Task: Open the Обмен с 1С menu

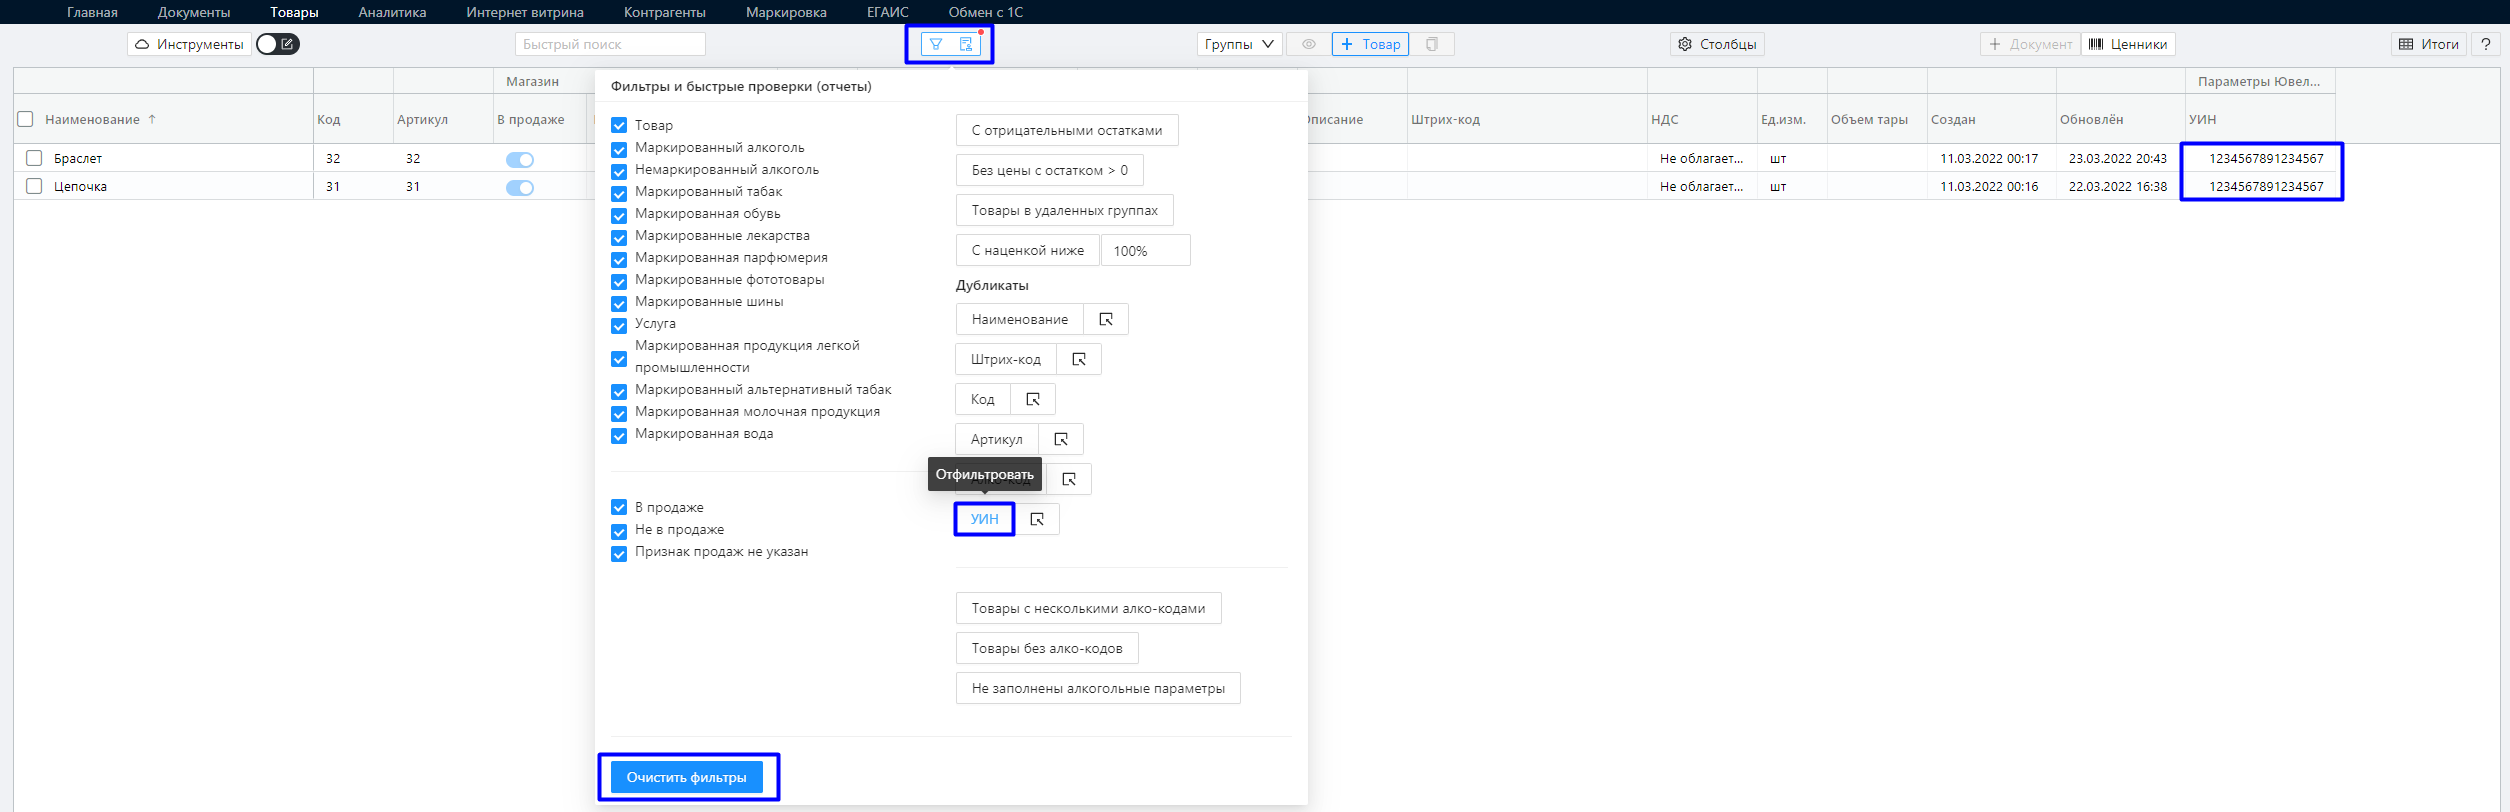Action: tap(986, 12)
